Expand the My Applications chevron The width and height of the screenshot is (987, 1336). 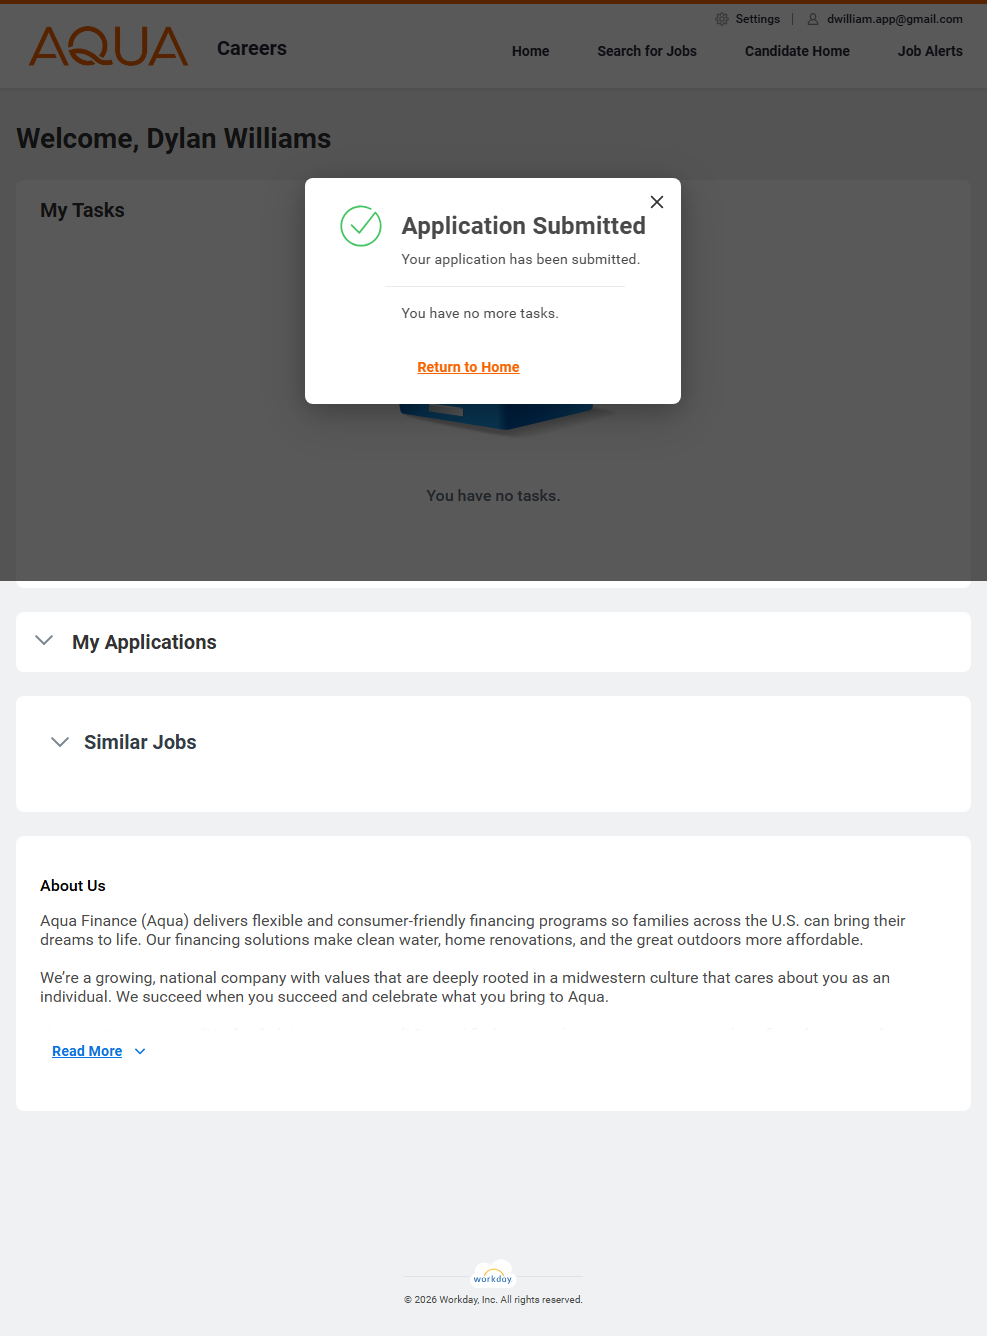pos(44,641)
